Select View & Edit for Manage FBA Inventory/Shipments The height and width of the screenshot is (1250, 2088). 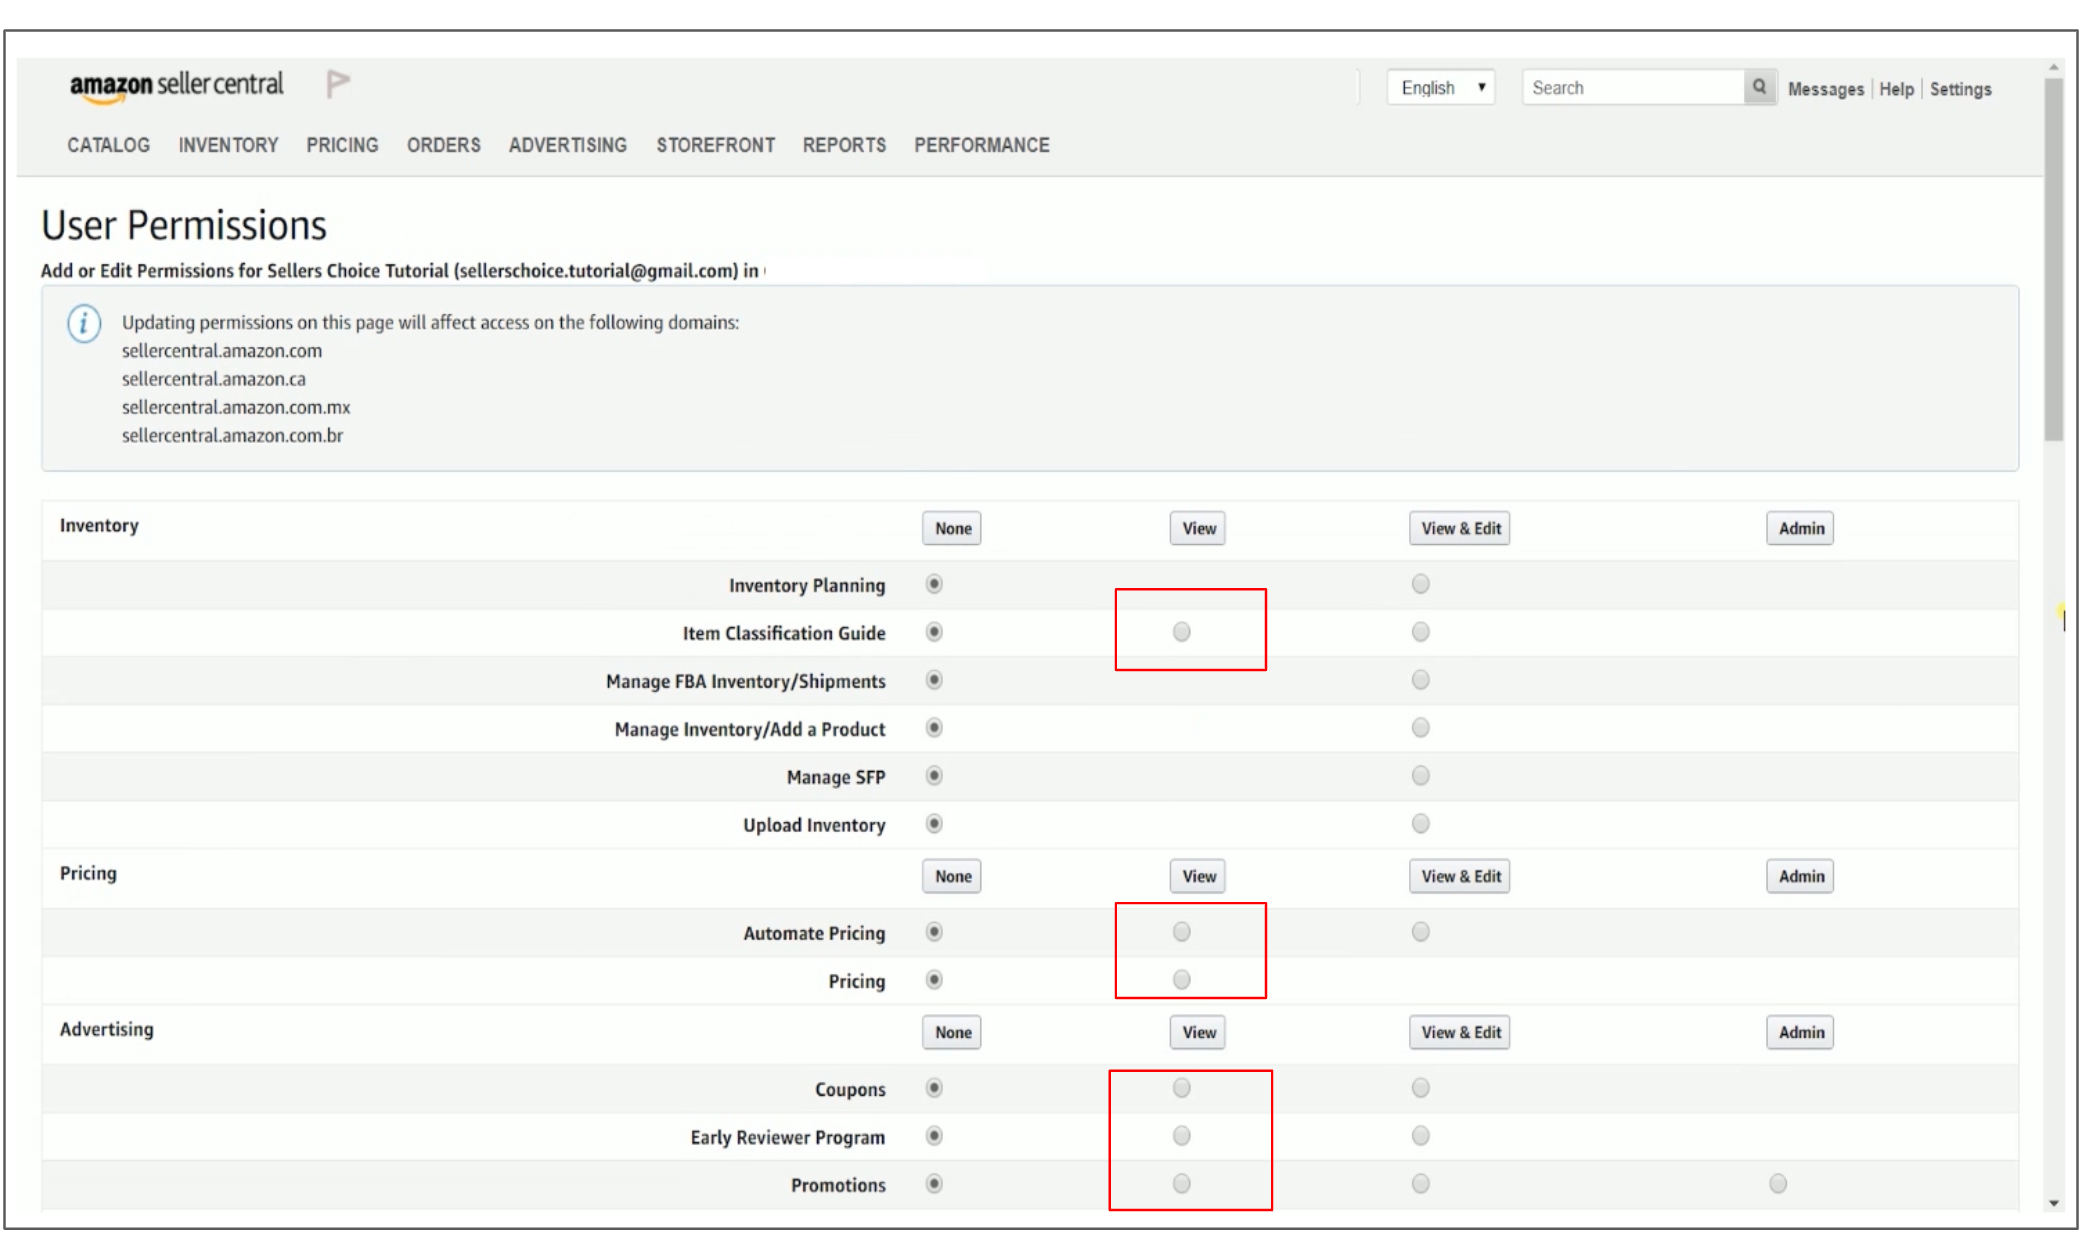1420,680
